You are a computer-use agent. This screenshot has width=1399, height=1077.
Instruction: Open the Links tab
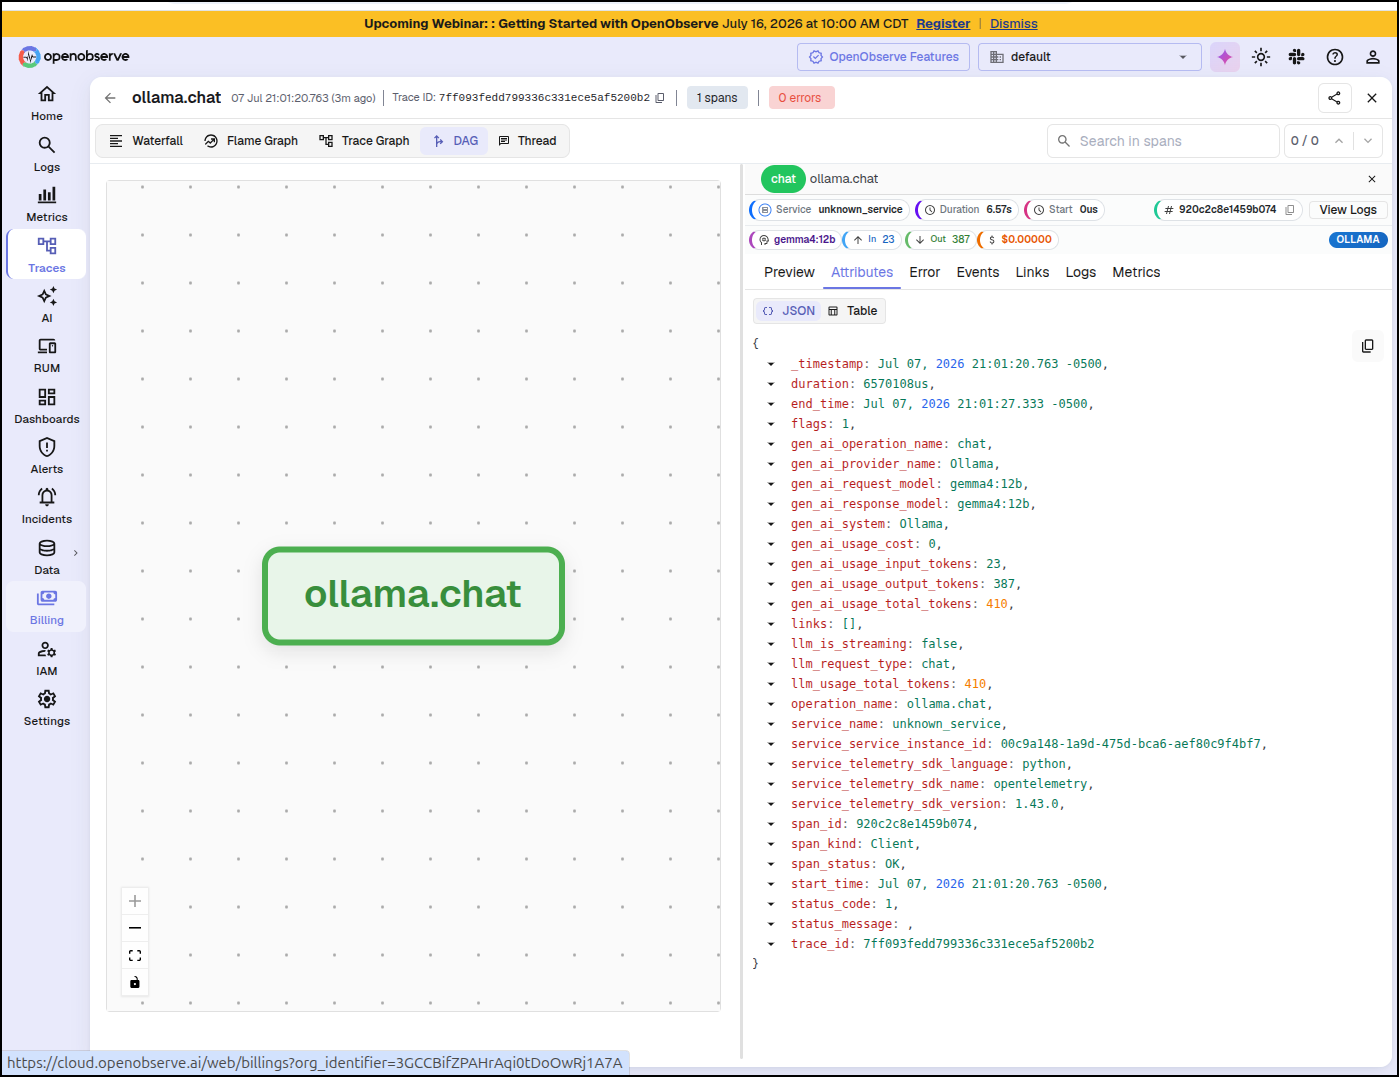click(1032, 272)
